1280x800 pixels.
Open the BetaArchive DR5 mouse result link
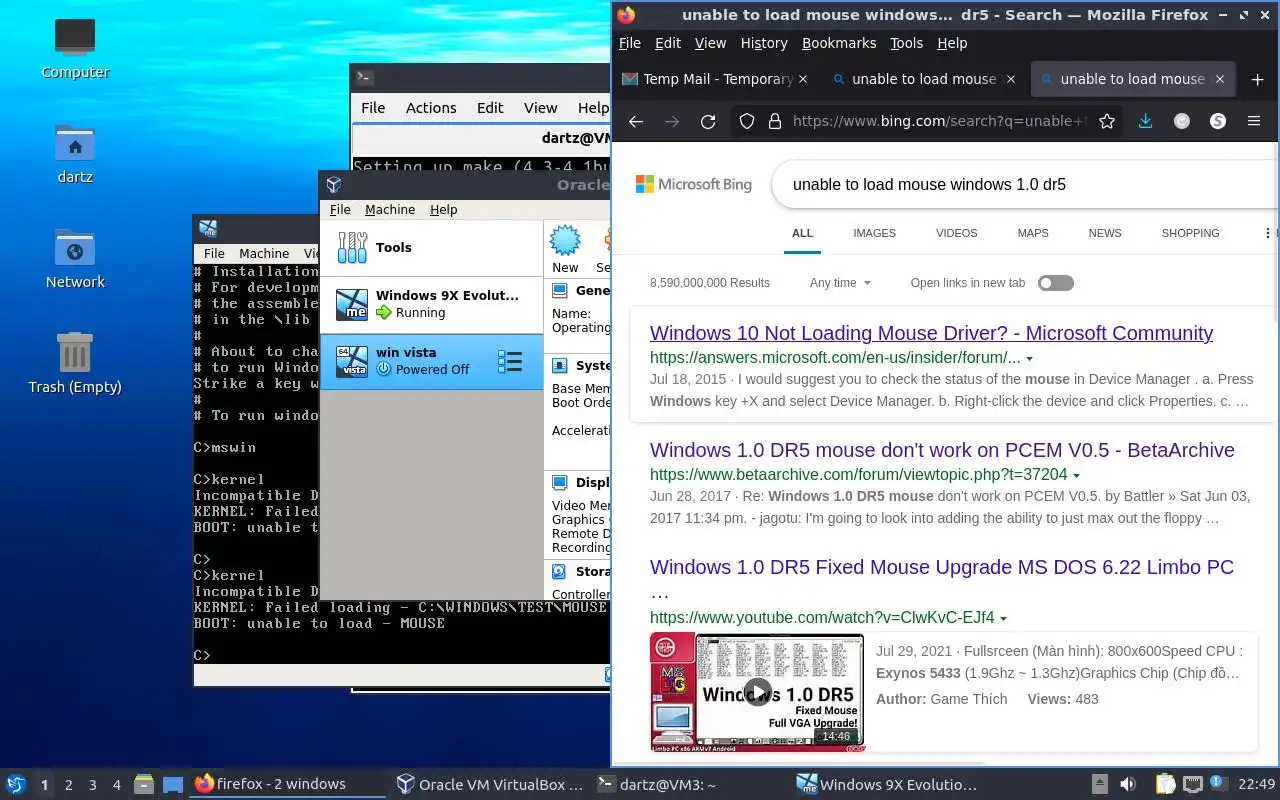(x=942, y=450)
